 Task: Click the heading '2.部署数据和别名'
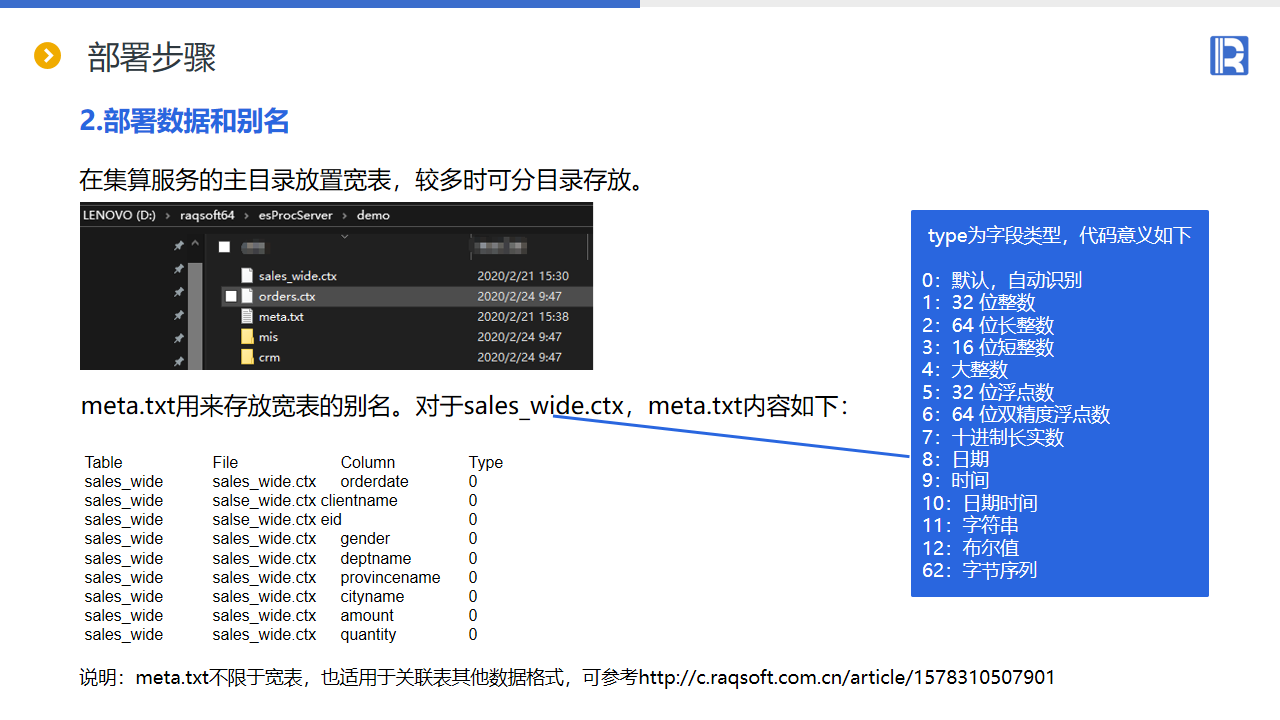(185, 121)
